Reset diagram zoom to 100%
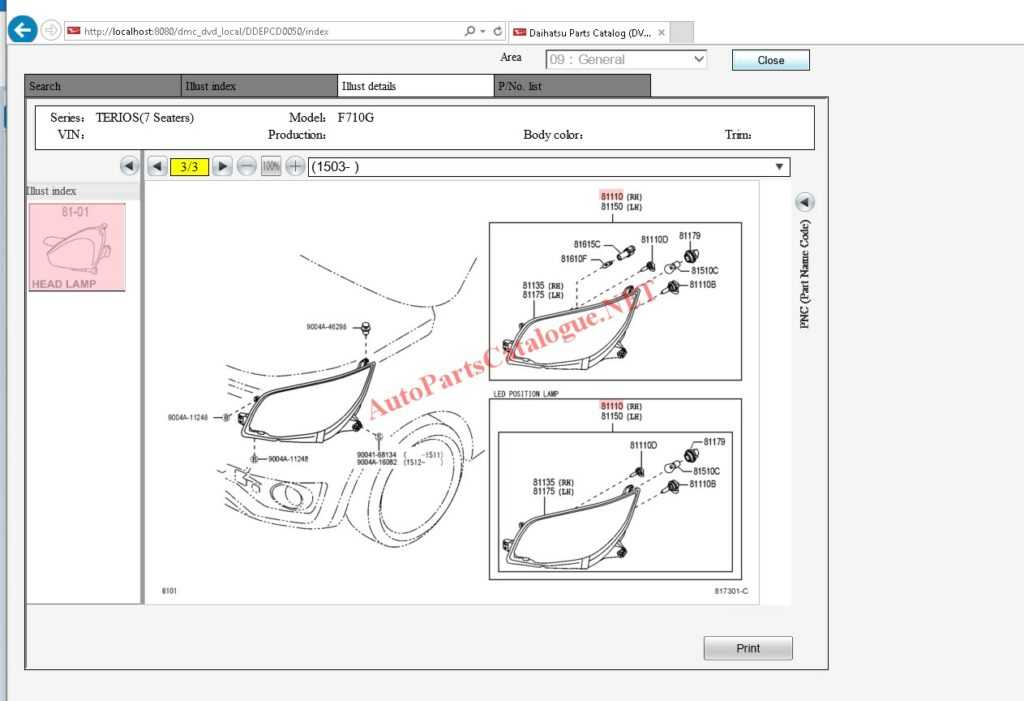The image size is (1024, 701). [271, 166]
